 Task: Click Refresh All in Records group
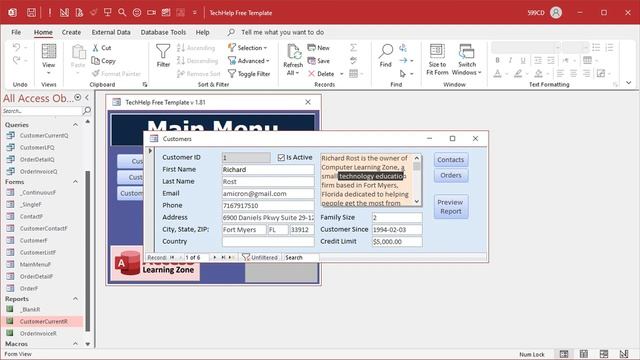tap(293, 60)
